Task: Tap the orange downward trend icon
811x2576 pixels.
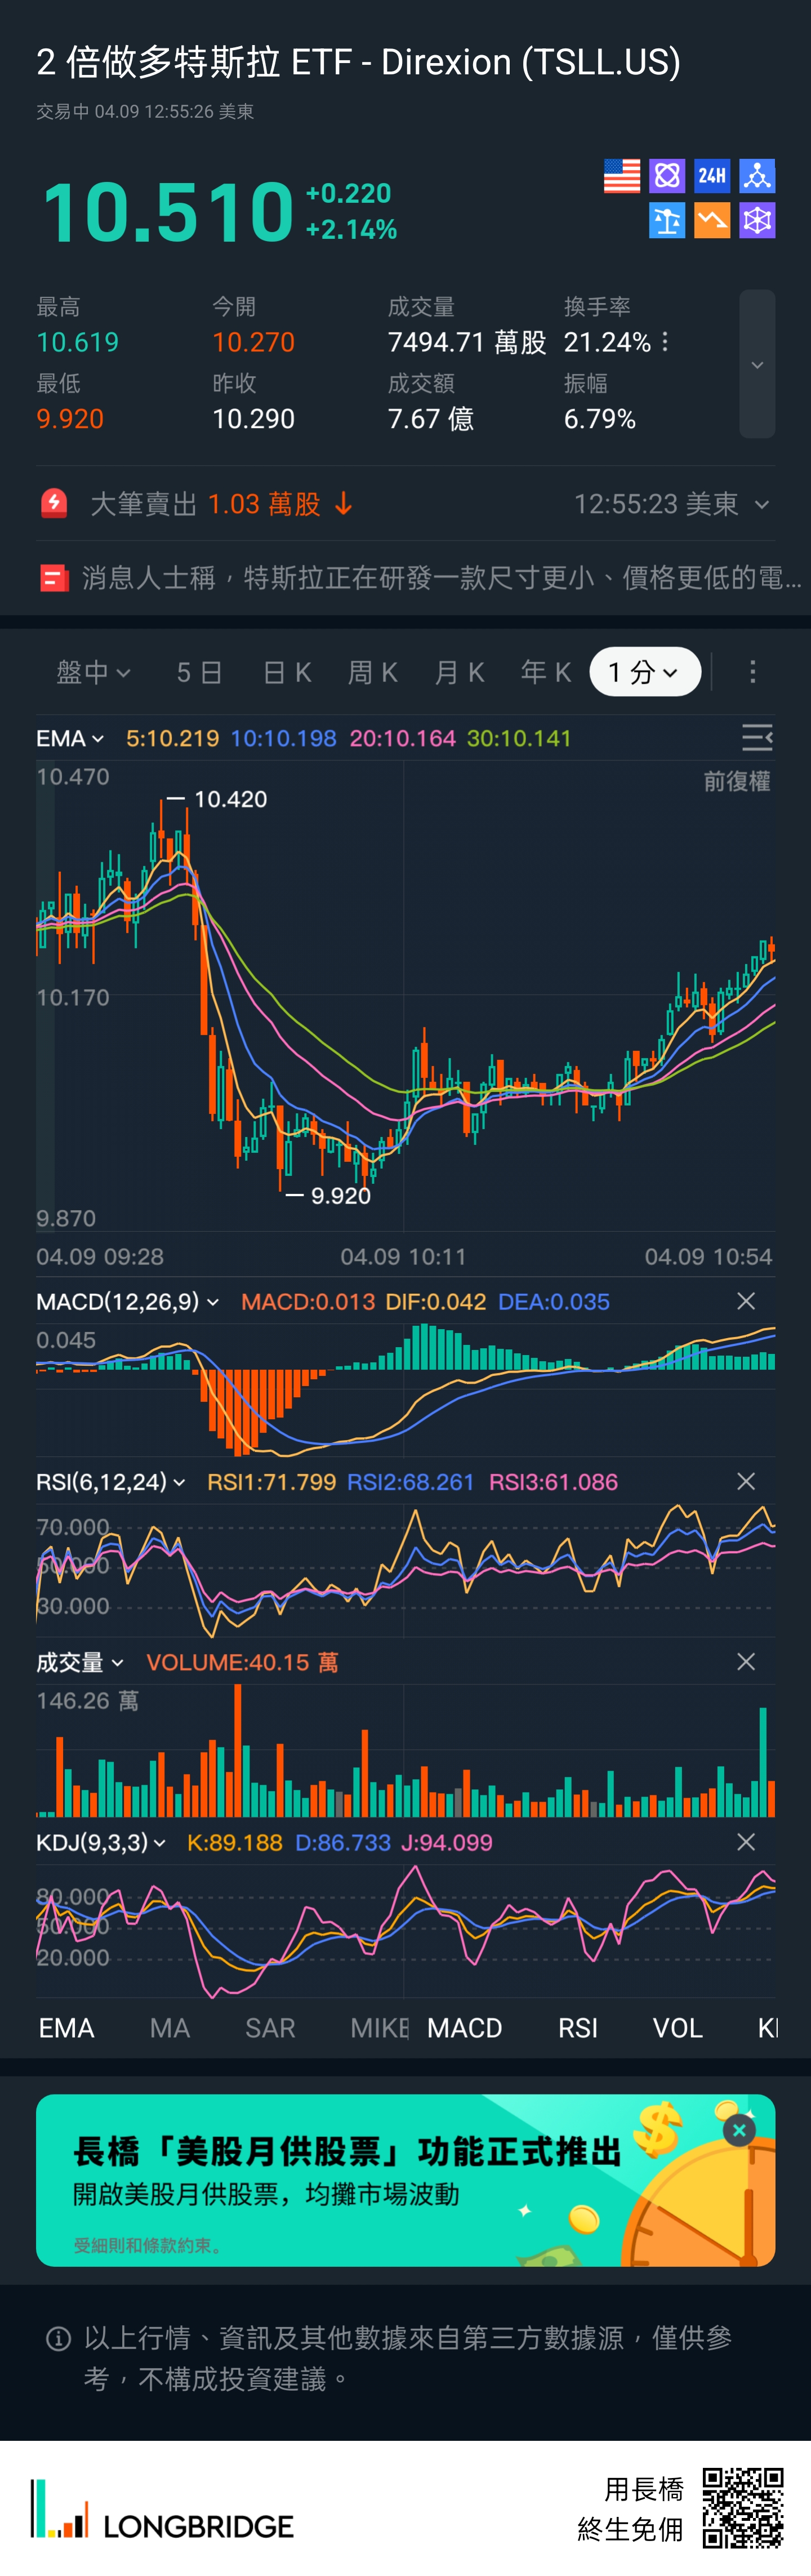Action: 711,220
